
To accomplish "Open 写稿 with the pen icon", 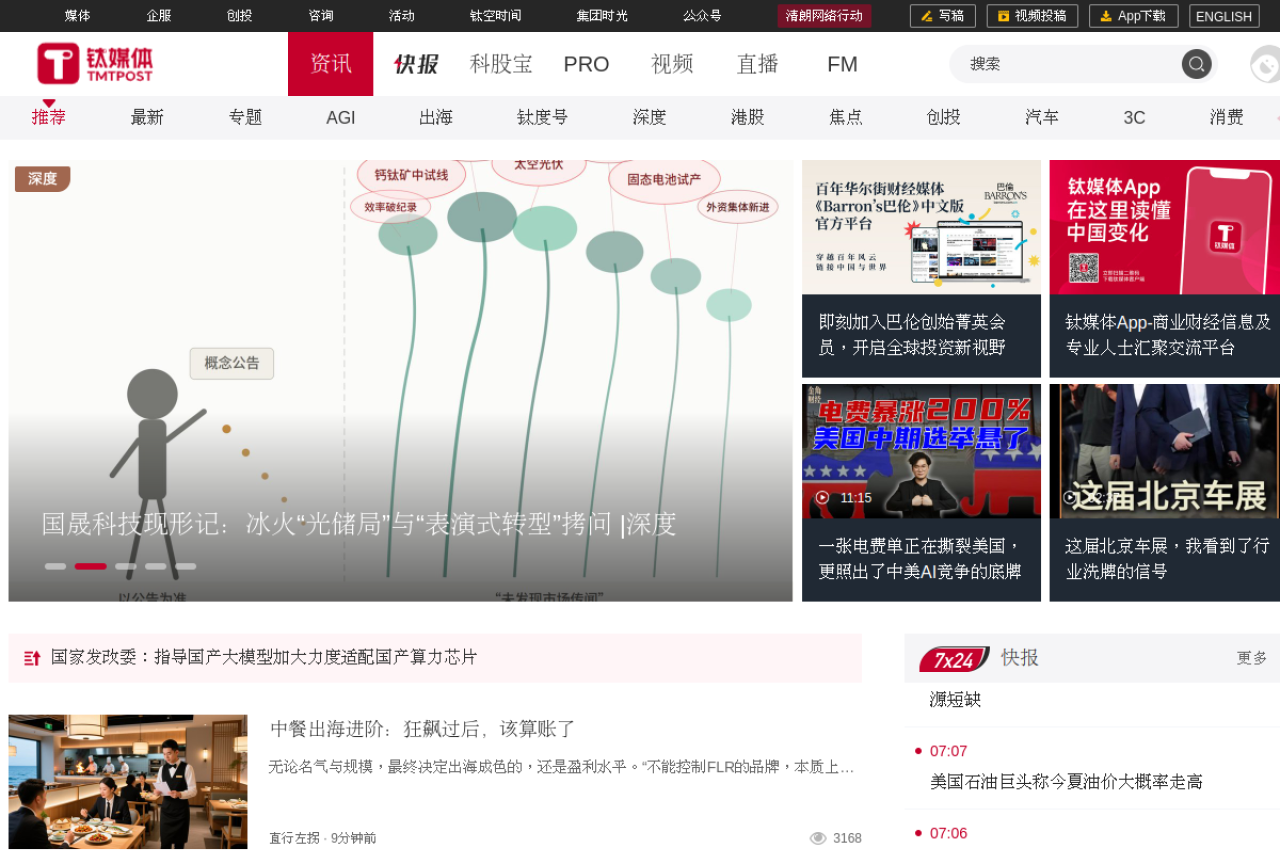I will point(942,16).
